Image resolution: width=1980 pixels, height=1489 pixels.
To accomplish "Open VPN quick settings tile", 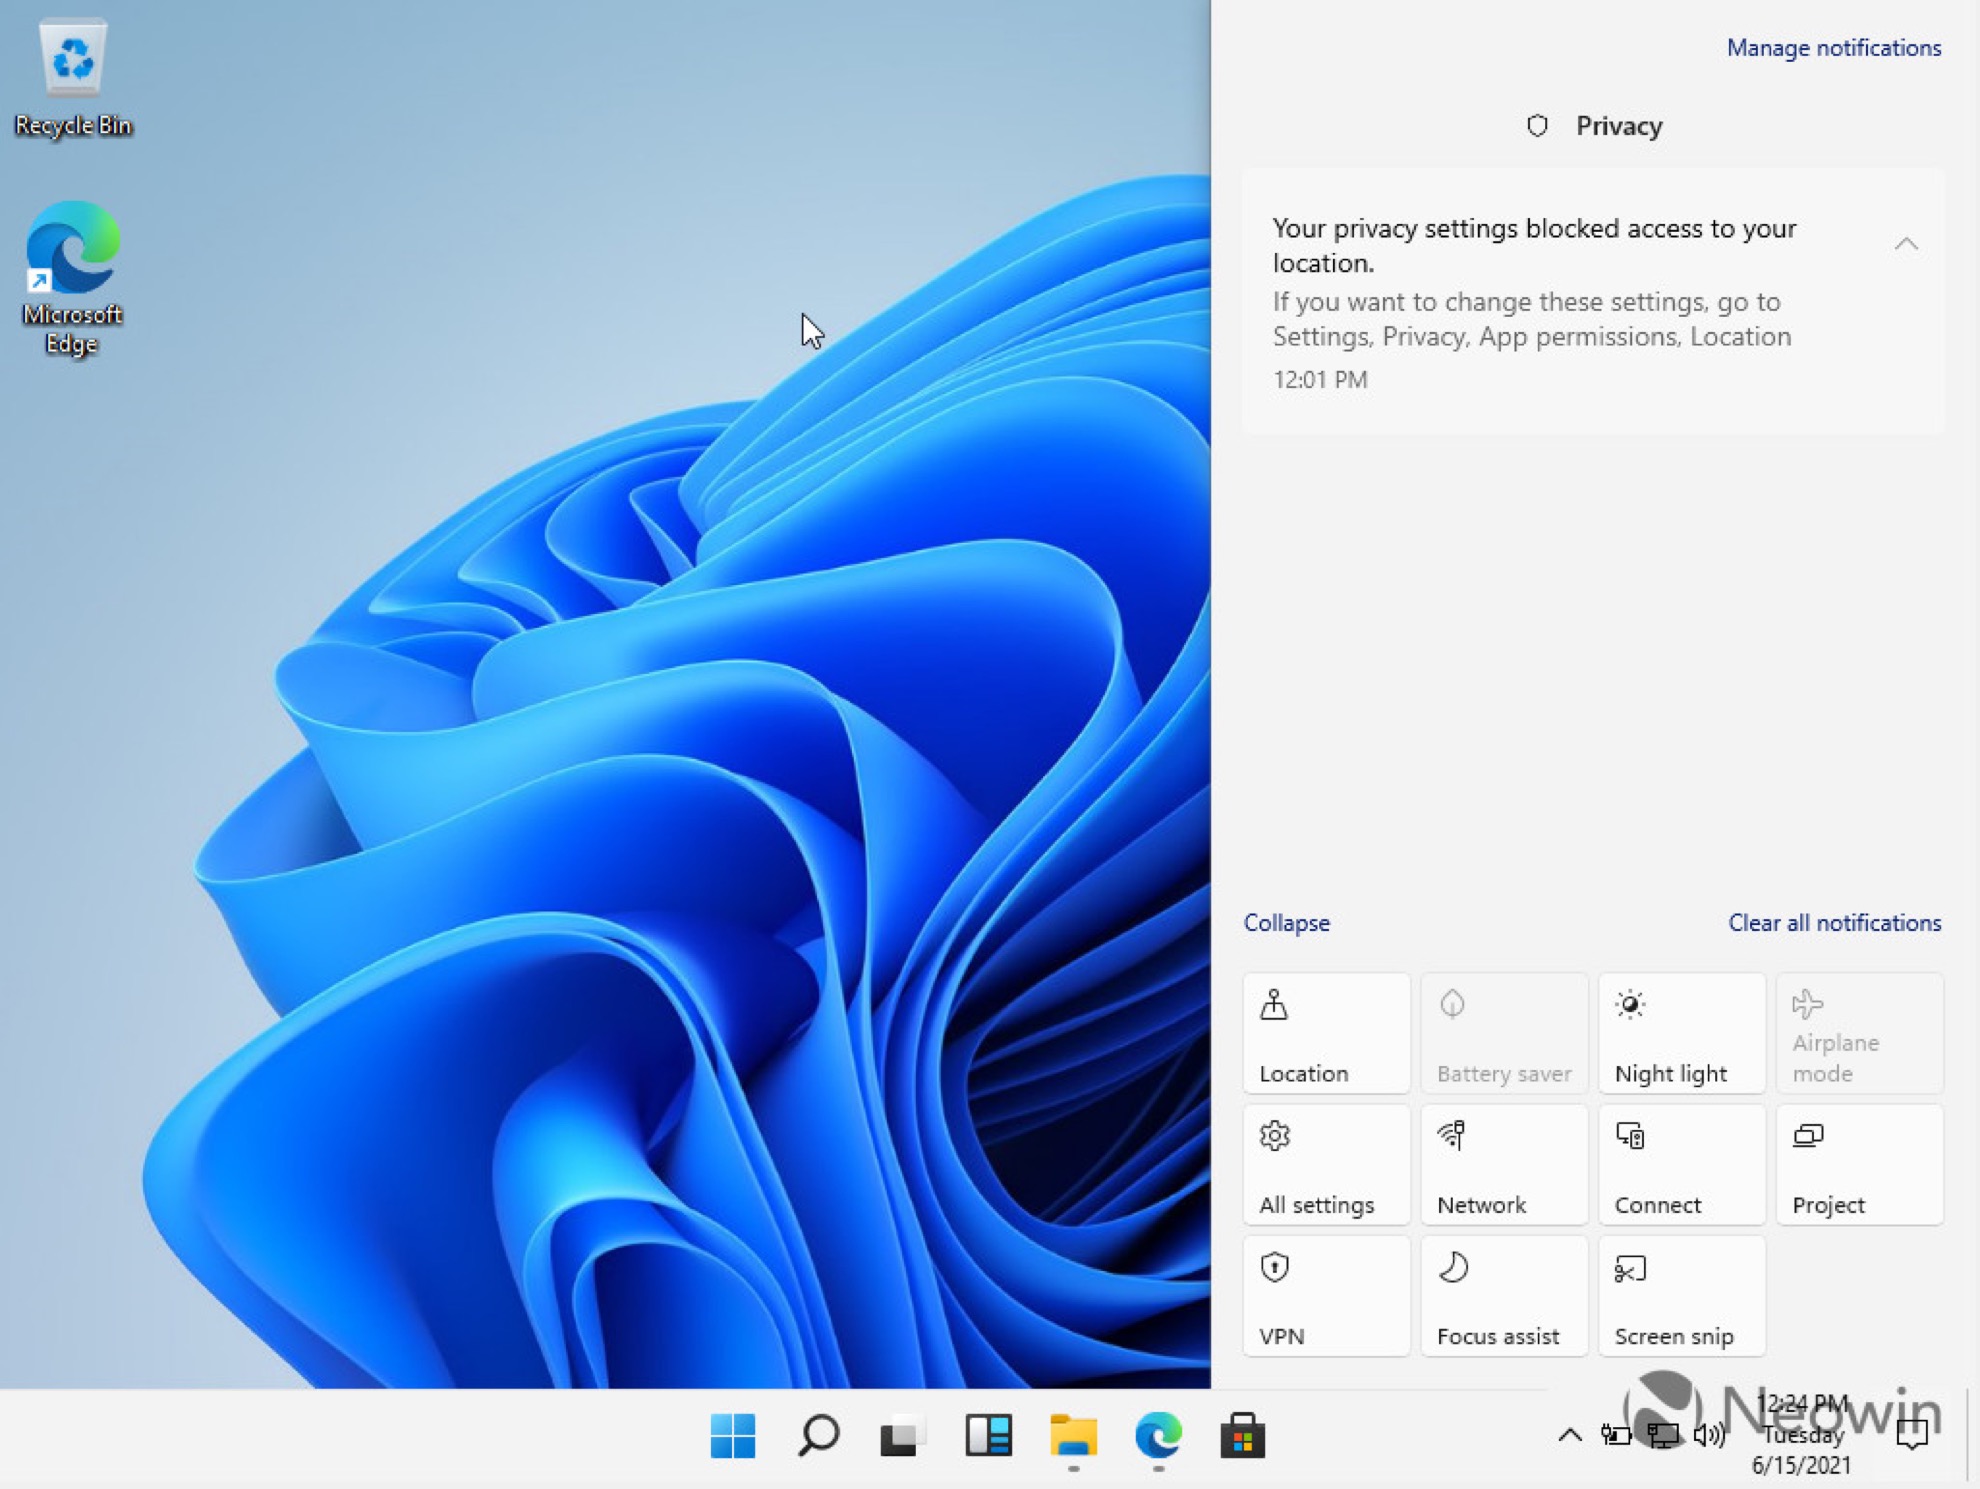I will (1326, 1297).
